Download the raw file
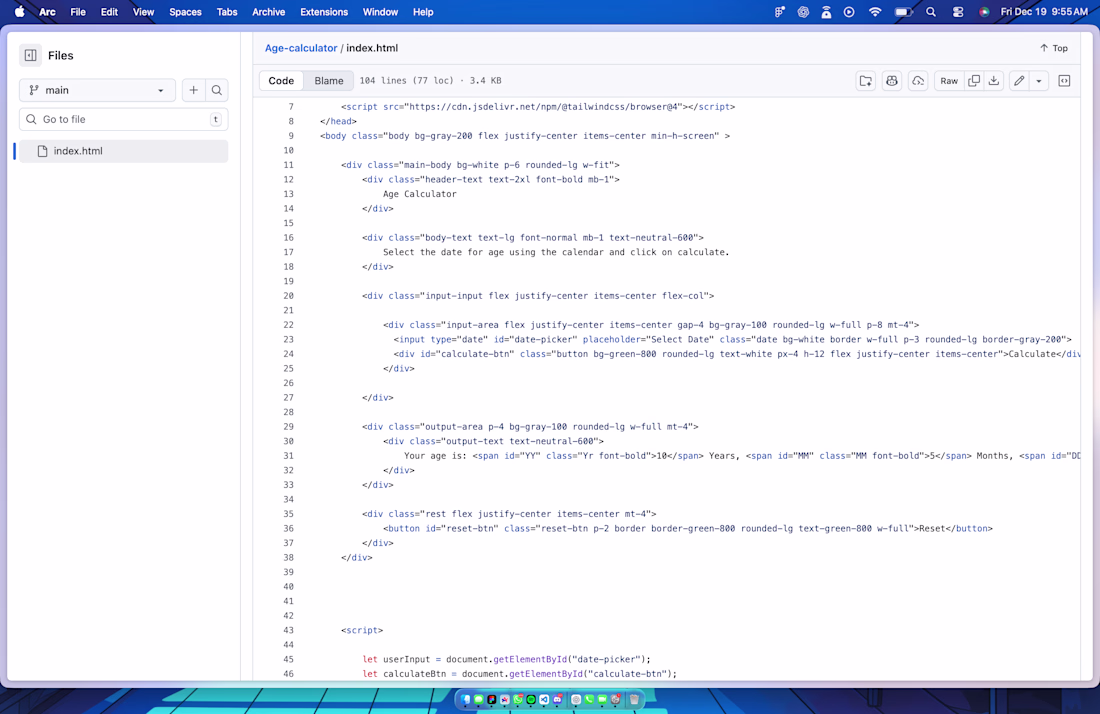Image resolution: width=1100 pixels, height=714 pixels. tap(994, 81)
